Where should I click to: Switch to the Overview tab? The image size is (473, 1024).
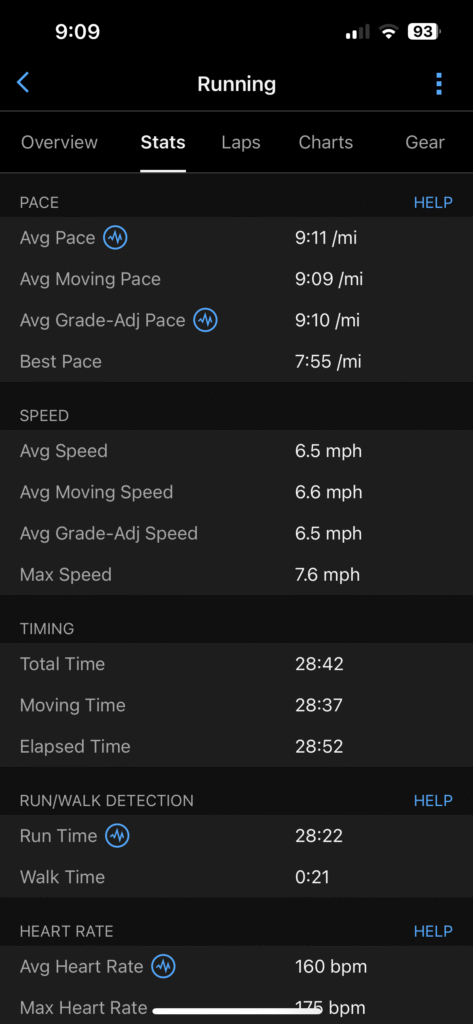point(59,142)
